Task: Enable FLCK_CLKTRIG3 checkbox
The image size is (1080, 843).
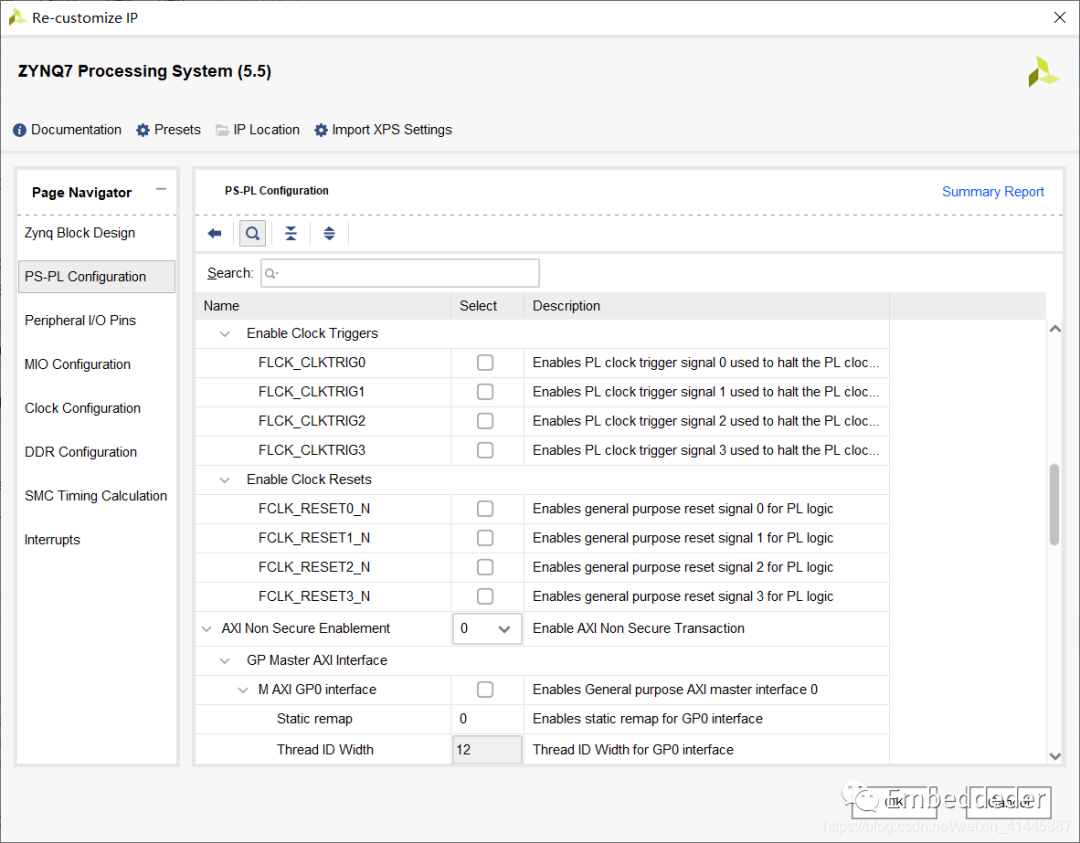Action: (x=485, y=450)
